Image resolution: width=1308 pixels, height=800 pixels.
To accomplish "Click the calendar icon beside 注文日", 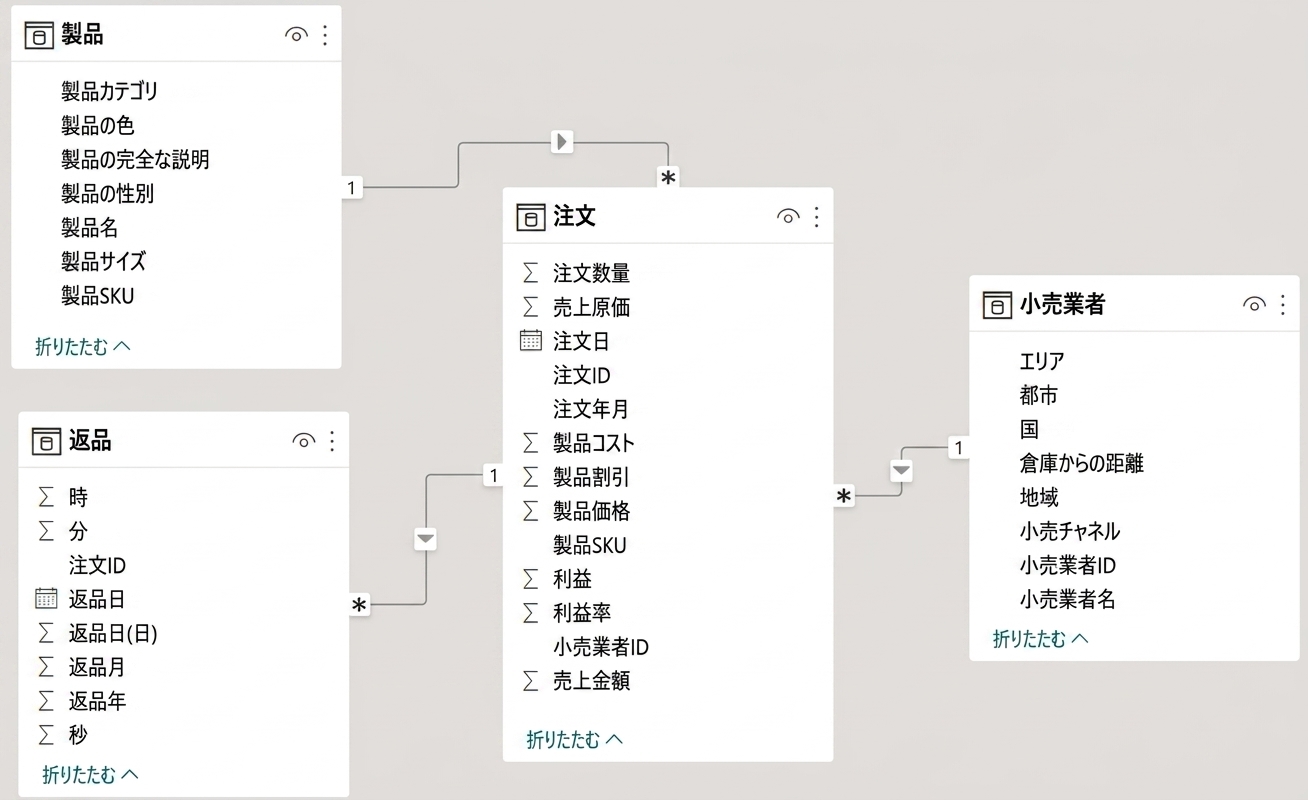I will (x=531, y=341).
